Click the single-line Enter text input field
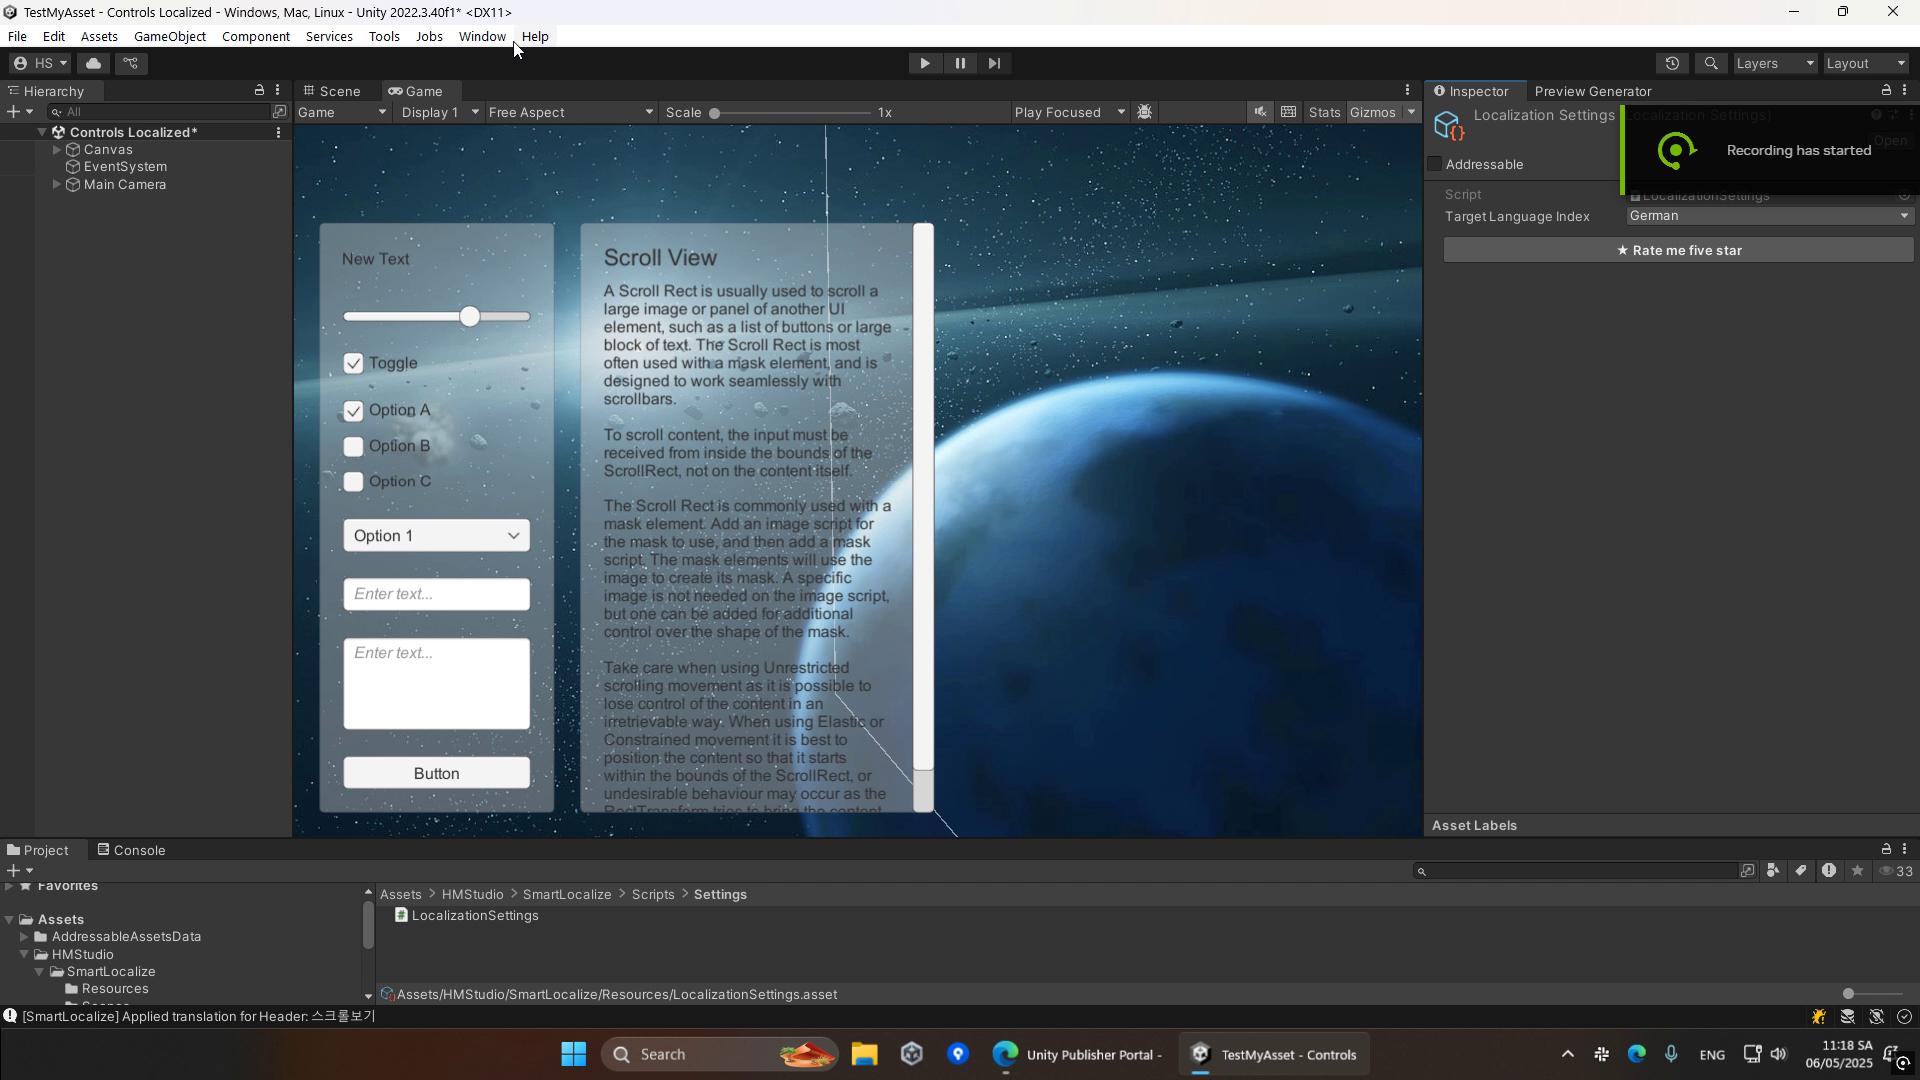Viewport: 1920px width, 1080px height. (x=436, y=594)
